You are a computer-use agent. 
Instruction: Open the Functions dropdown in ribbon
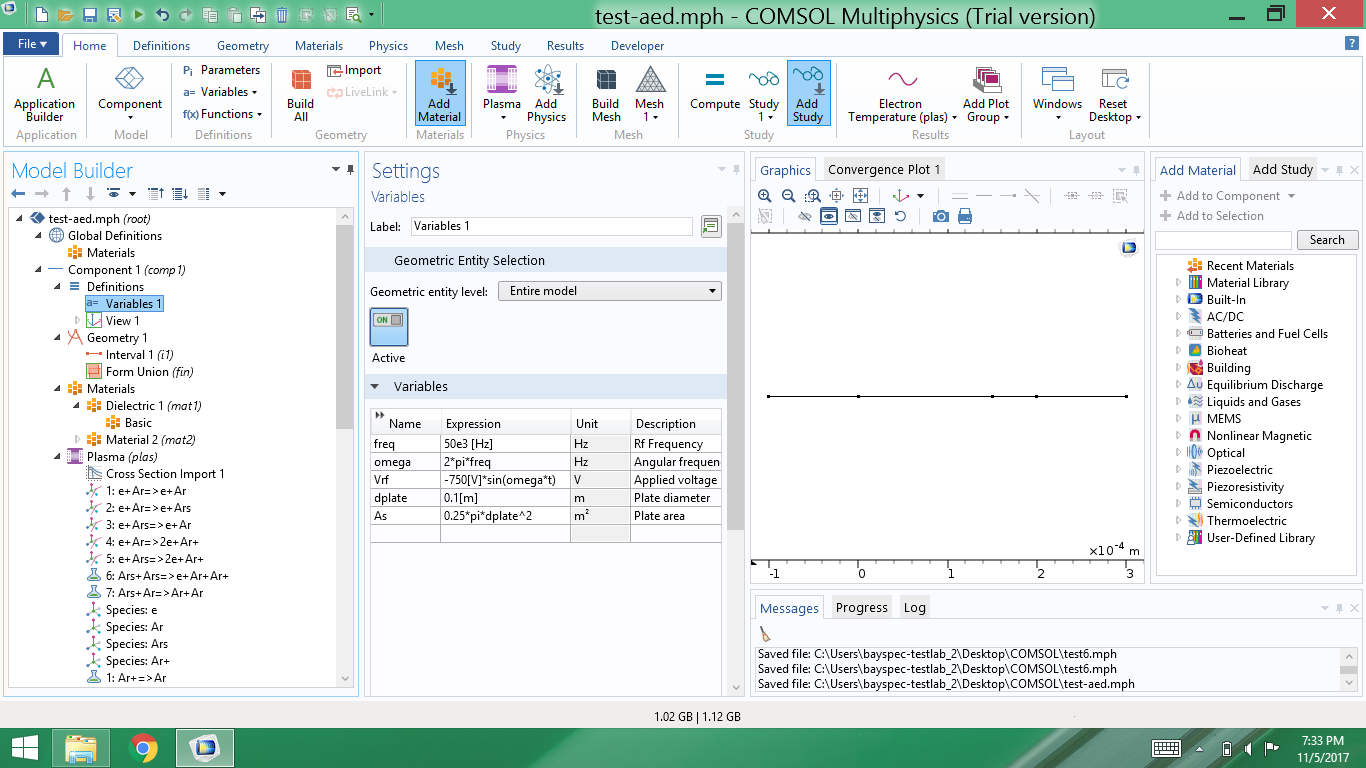(x=223, y=114)
